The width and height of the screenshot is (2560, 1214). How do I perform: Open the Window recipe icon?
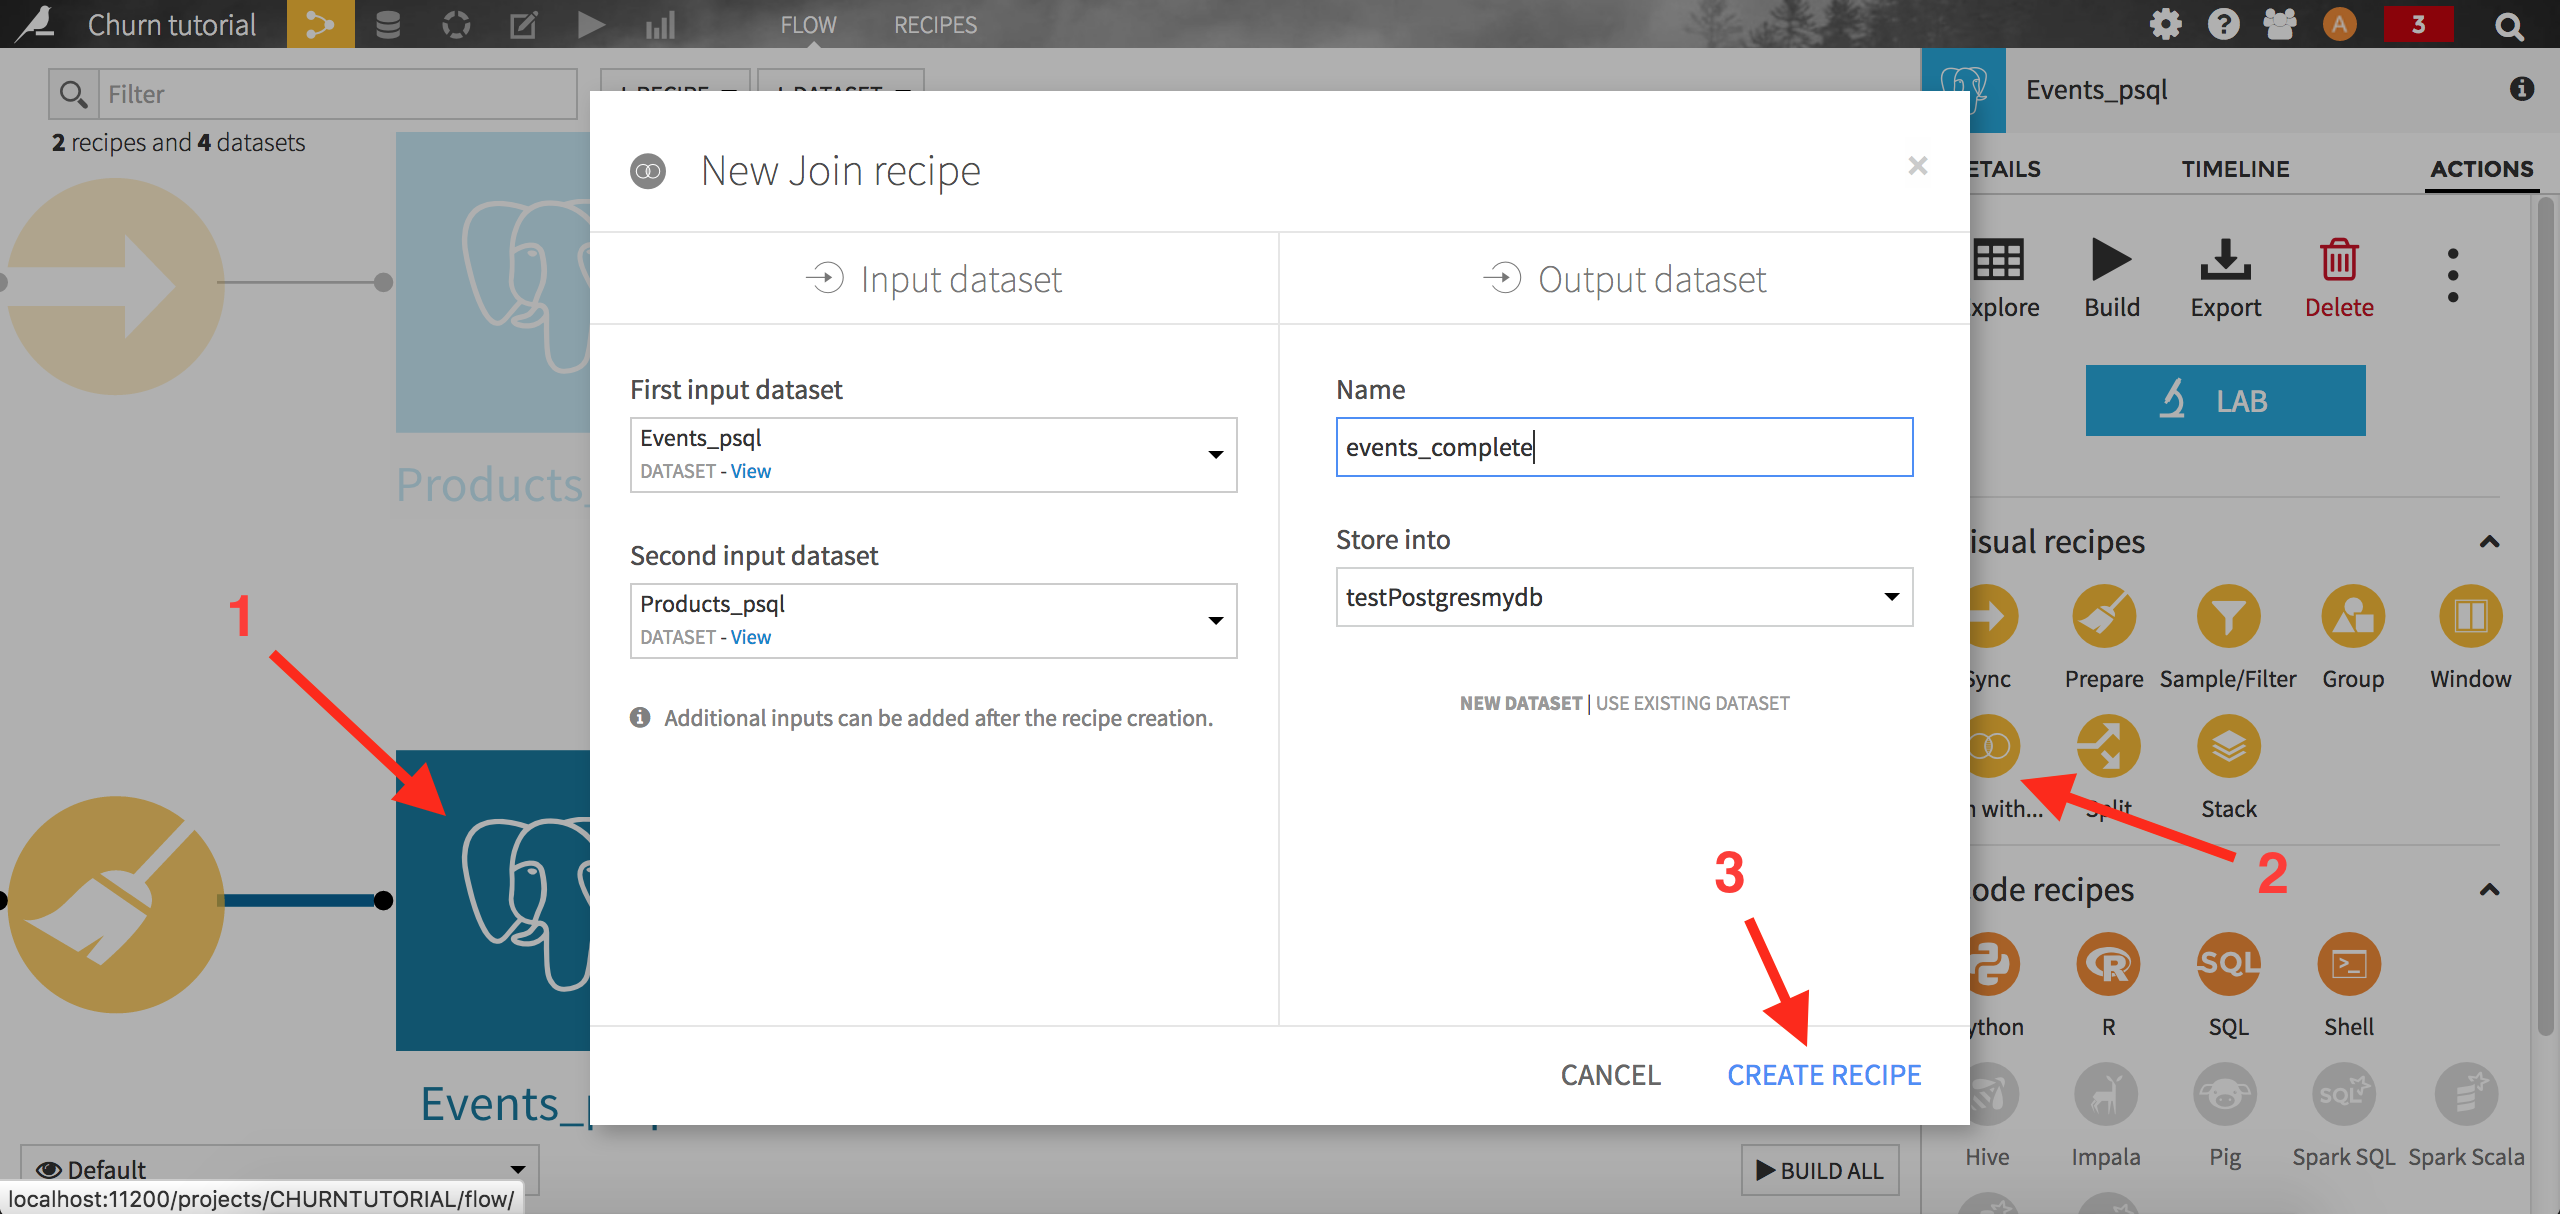pos(2470,617)
